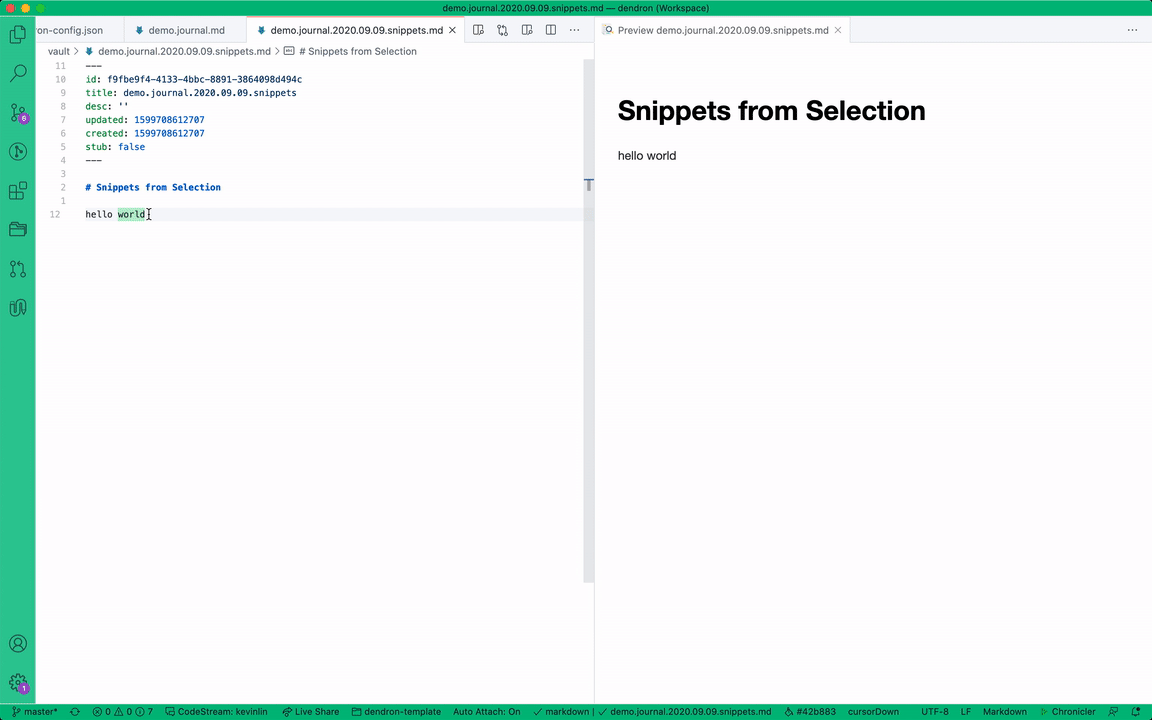Open the Explorer view in activity bar
Viewport: 1152px width, 720px height.
(17, 35)
